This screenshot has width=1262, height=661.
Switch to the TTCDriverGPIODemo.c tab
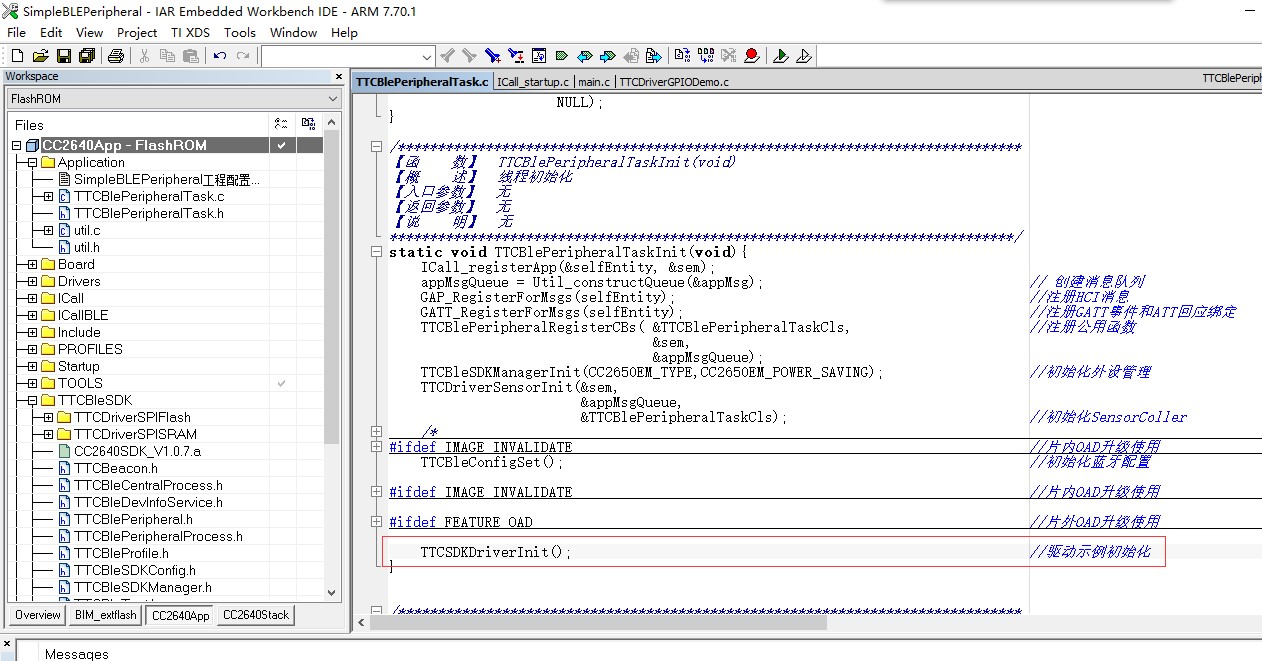[x=675, y=82]
